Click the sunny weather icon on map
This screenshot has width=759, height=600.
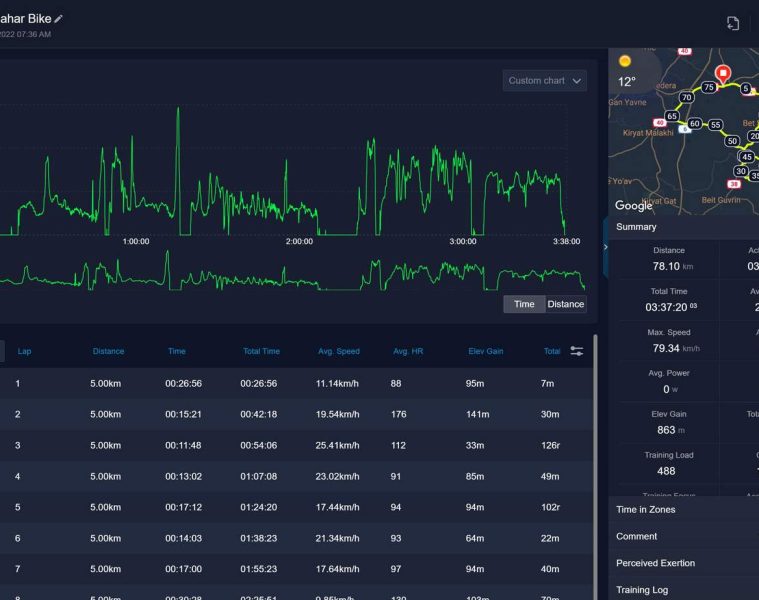[x=625, y=61]
